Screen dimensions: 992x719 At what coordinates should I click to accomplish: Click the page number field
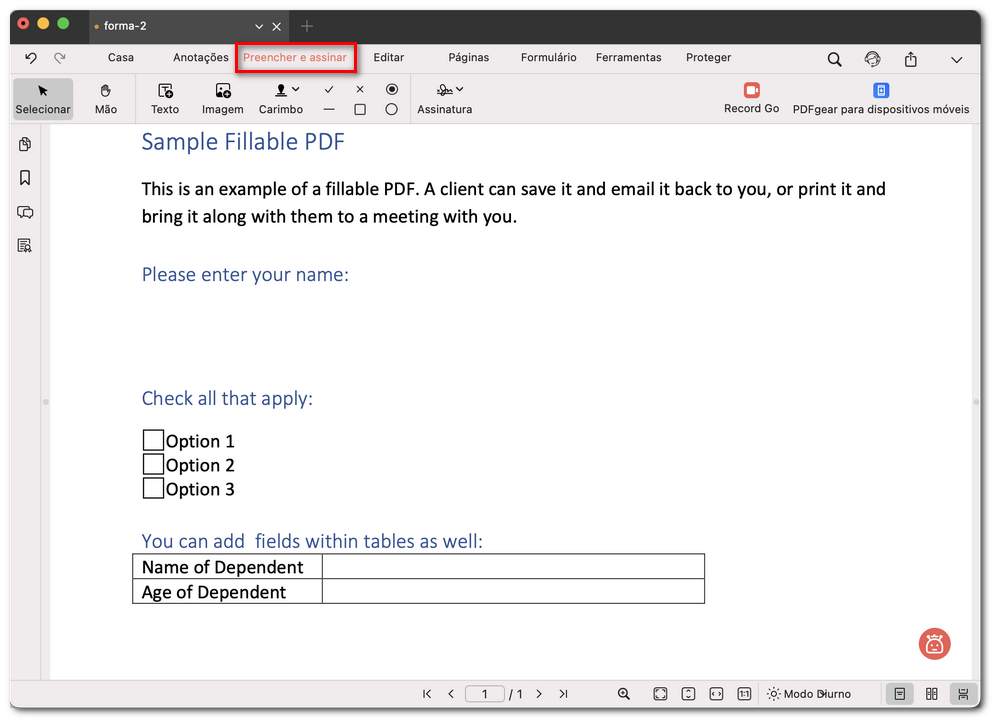point(485,694)
